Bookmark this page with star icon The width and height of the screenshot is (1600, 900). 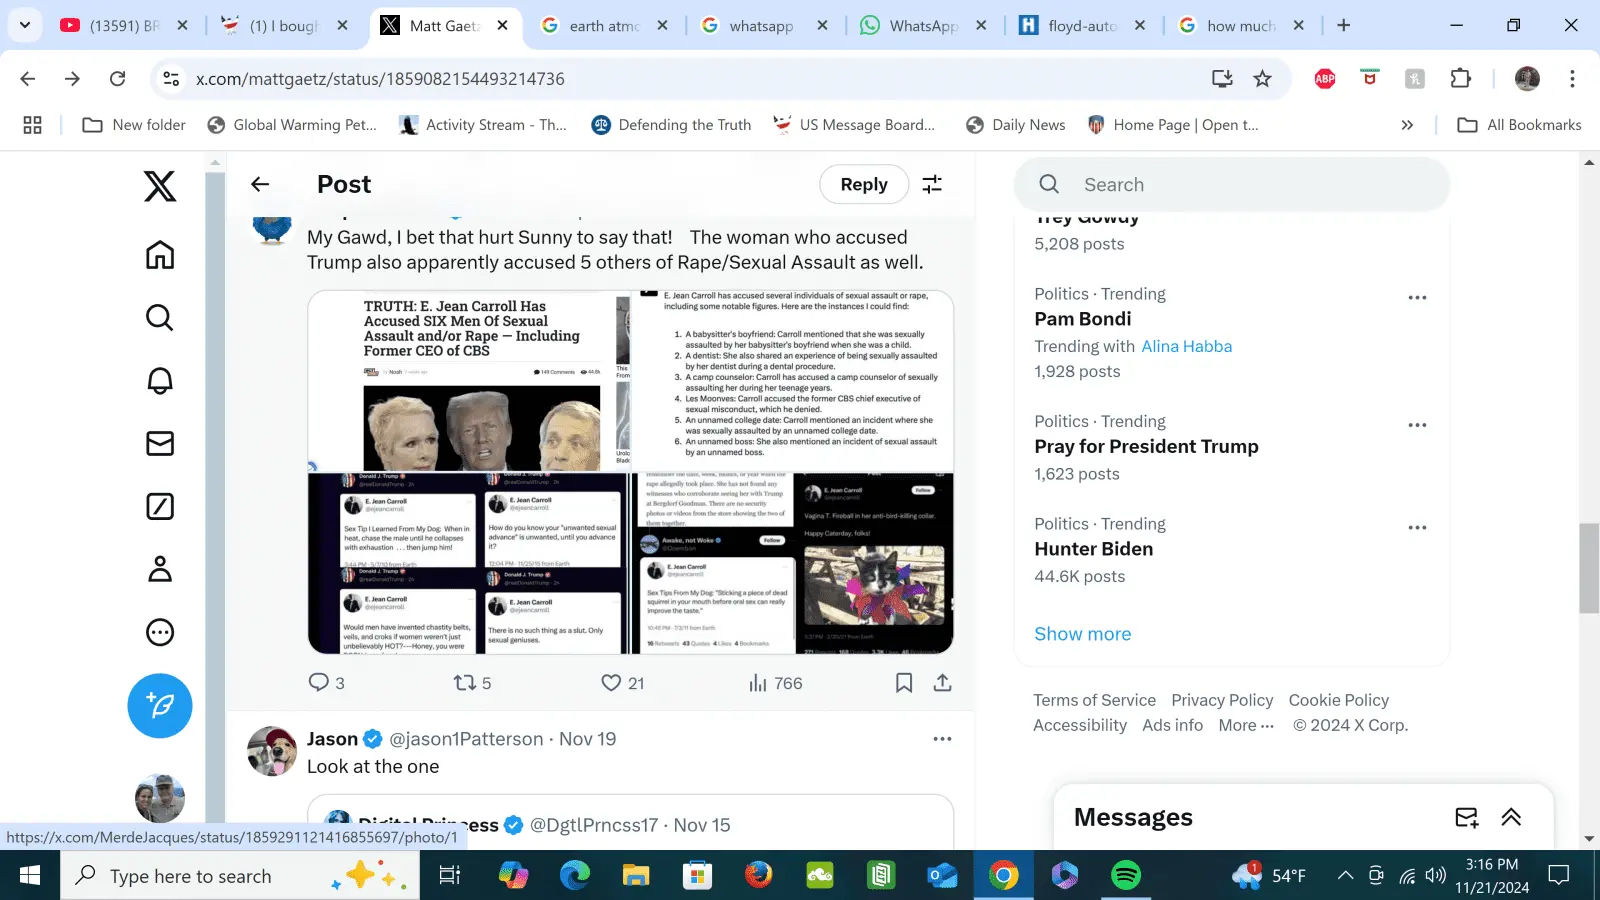pos(1263,79)
